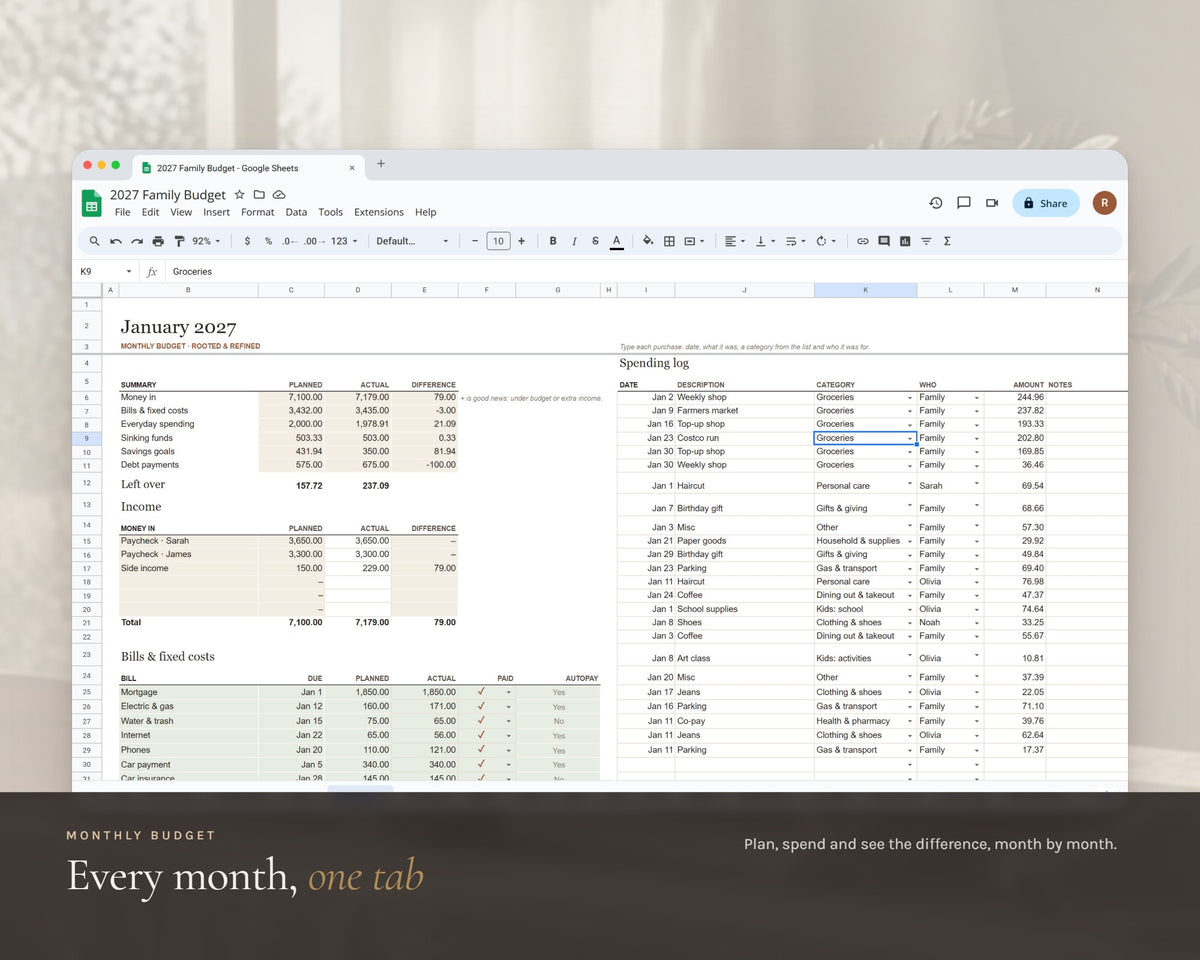1200x960 pixels.
Task: Toggle bold formatting
Action: pos(553,241)
